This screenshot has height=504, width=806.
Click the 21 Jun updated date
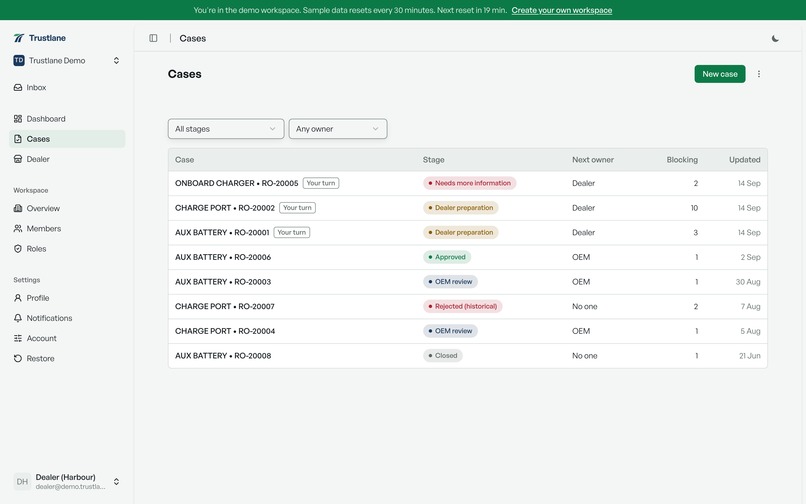click(749, 356)
